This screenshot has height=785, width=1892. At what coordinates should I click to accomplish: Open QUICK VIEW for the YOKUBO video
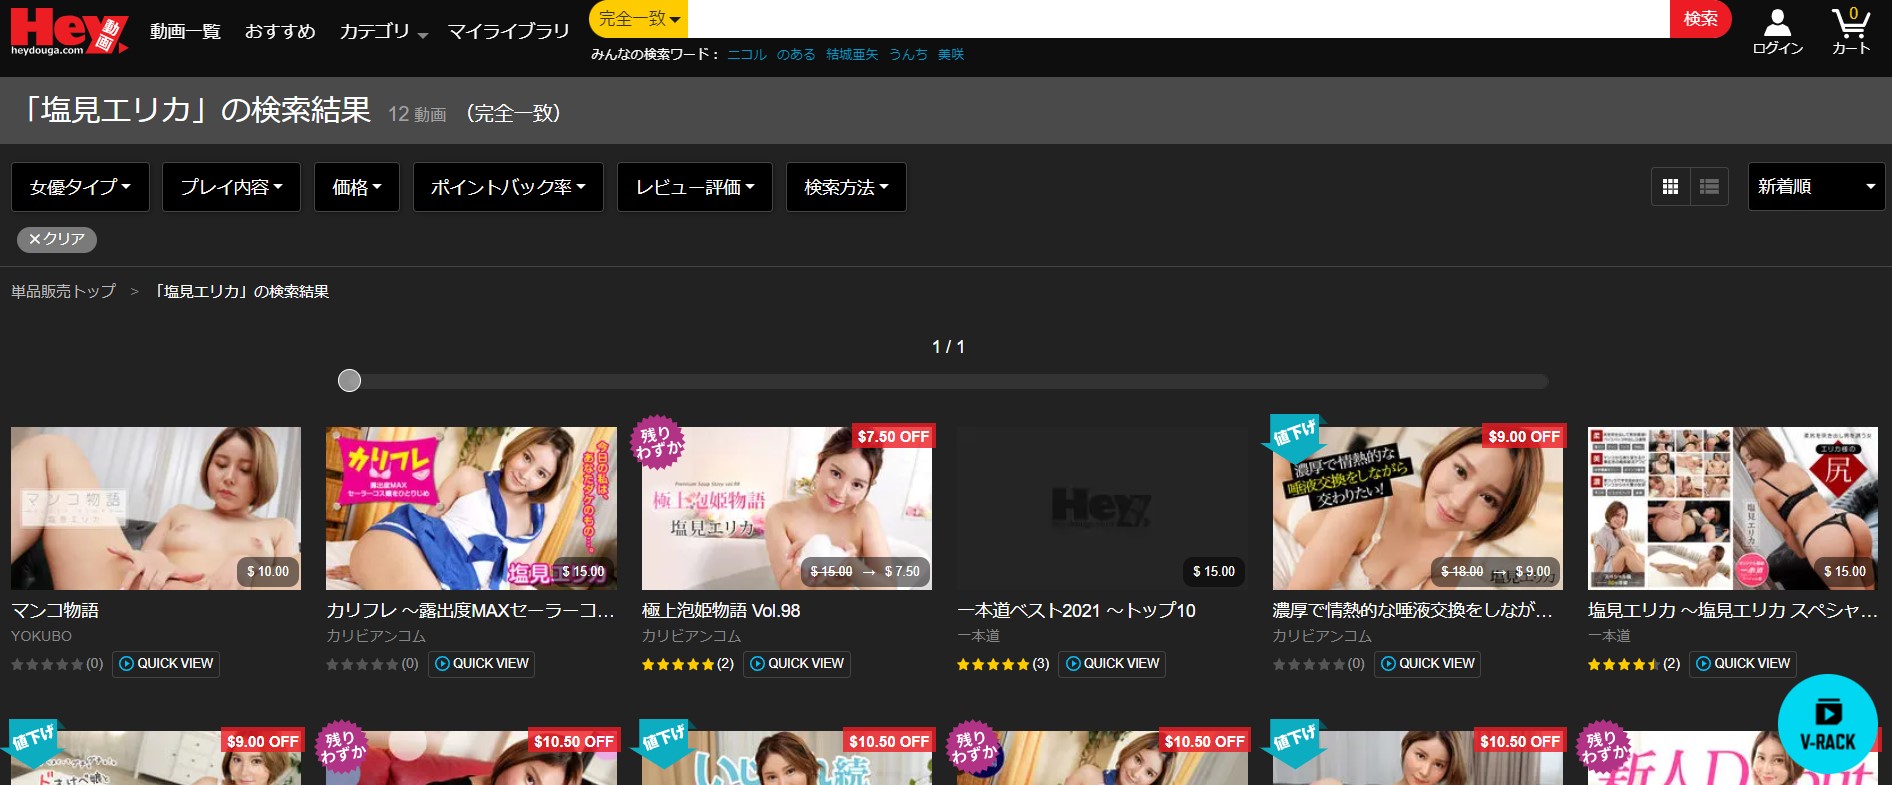(x=166, y=664)
